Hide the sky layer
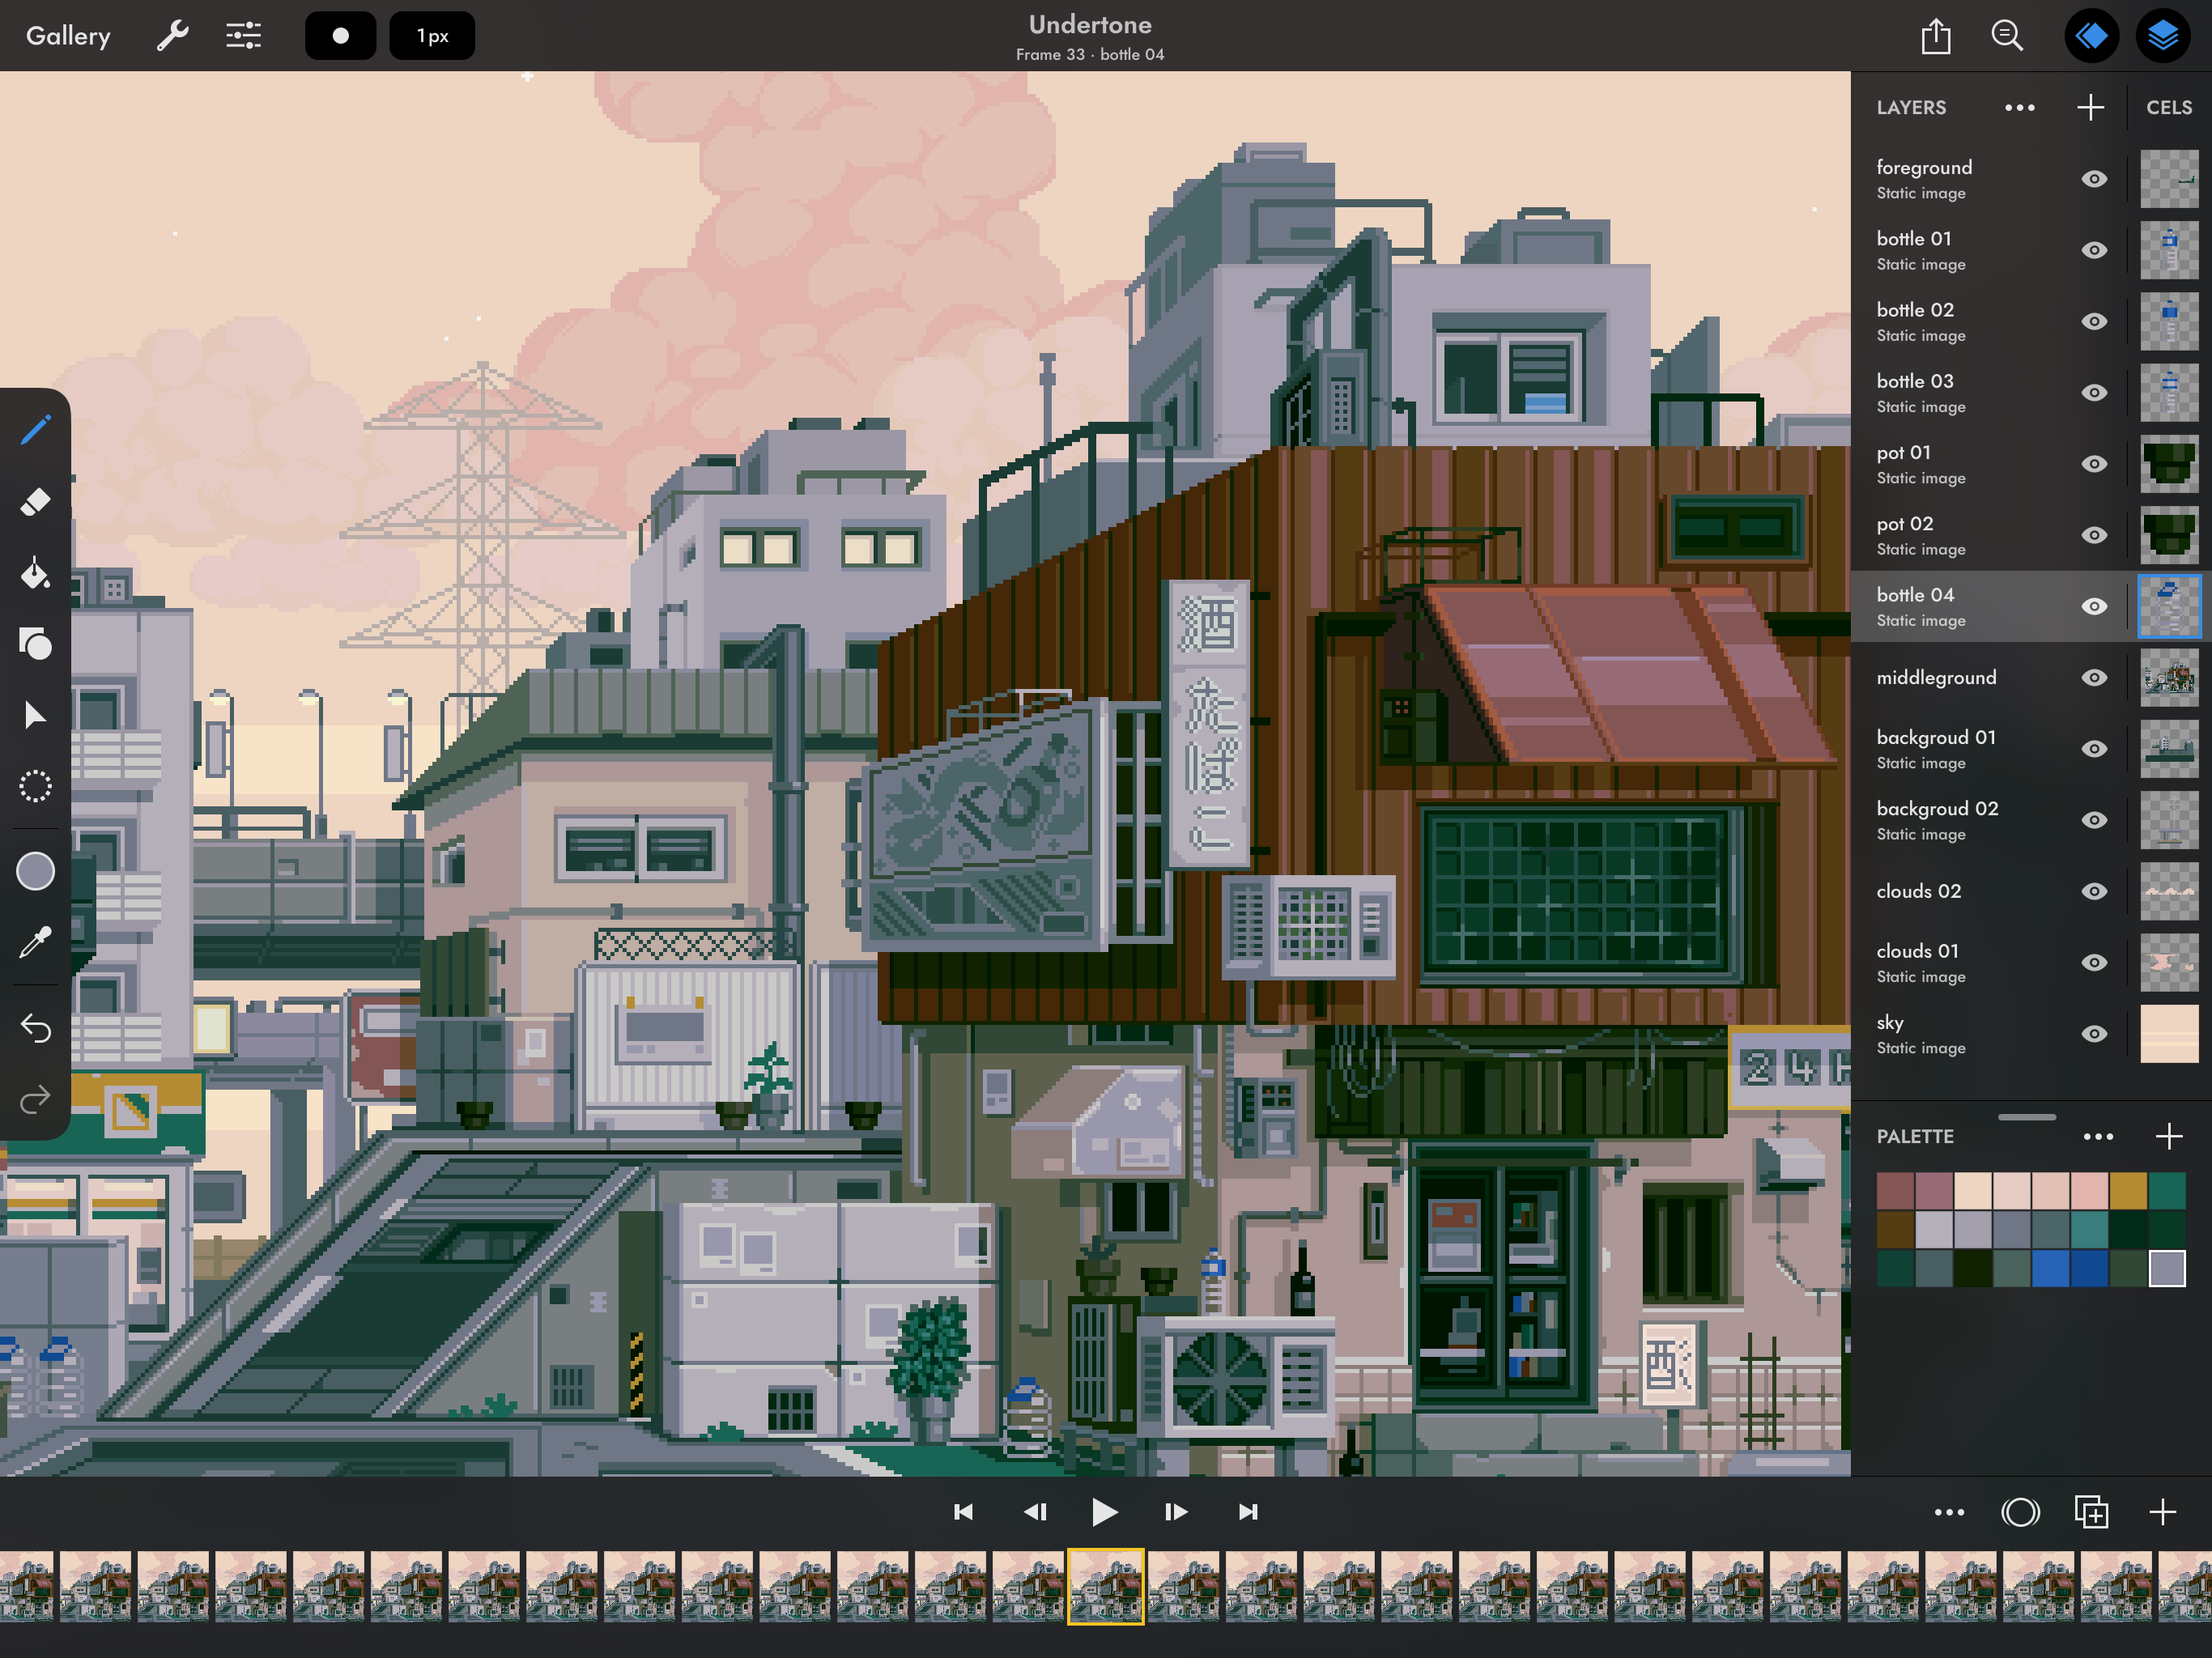 pos(2094,1034)
